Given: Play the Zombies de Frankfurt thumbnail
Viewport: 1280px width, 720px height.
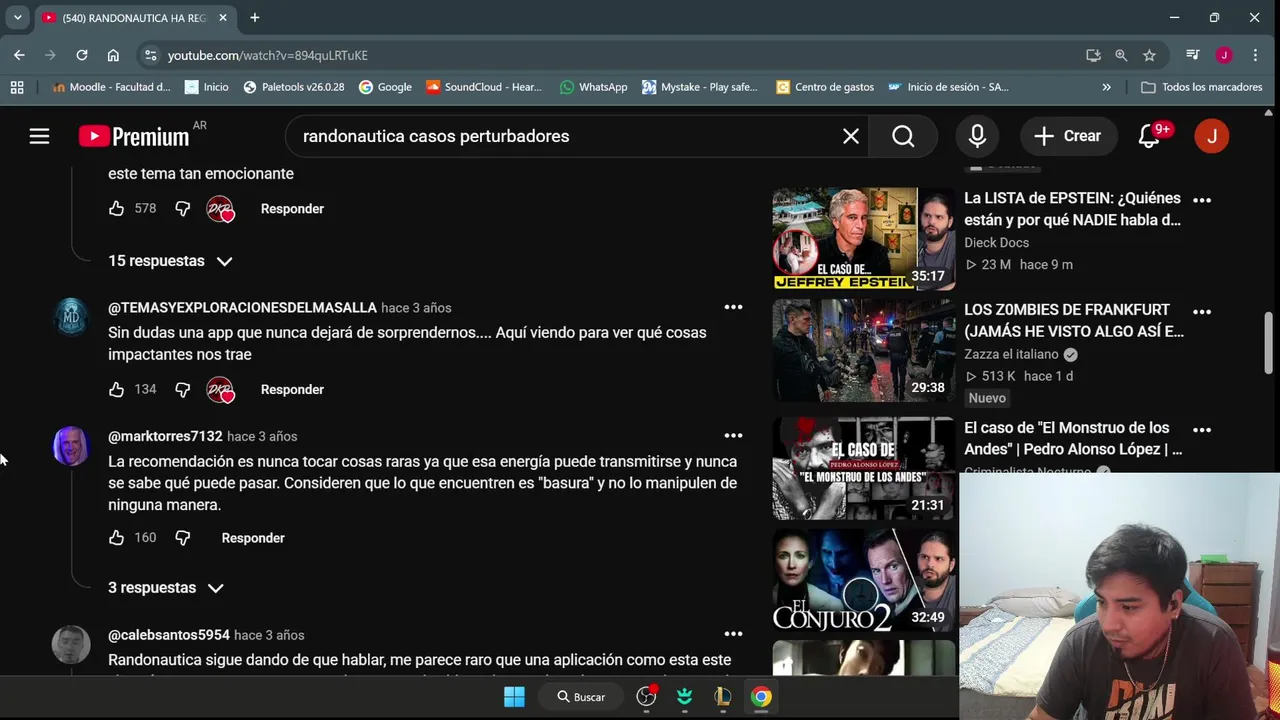Looking at the screenshot, I should [863, 350].
